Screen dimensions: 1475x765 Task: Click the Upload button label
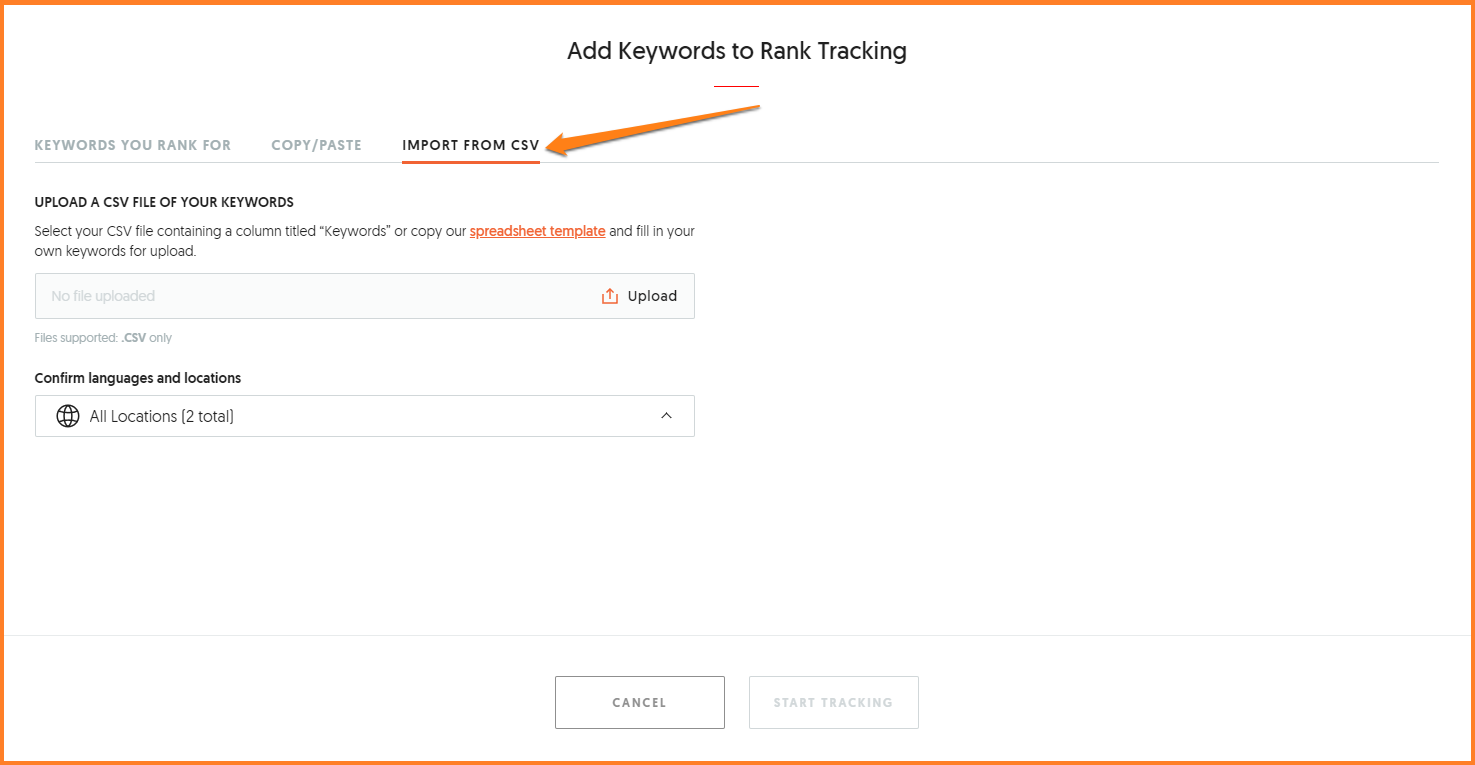652,296
